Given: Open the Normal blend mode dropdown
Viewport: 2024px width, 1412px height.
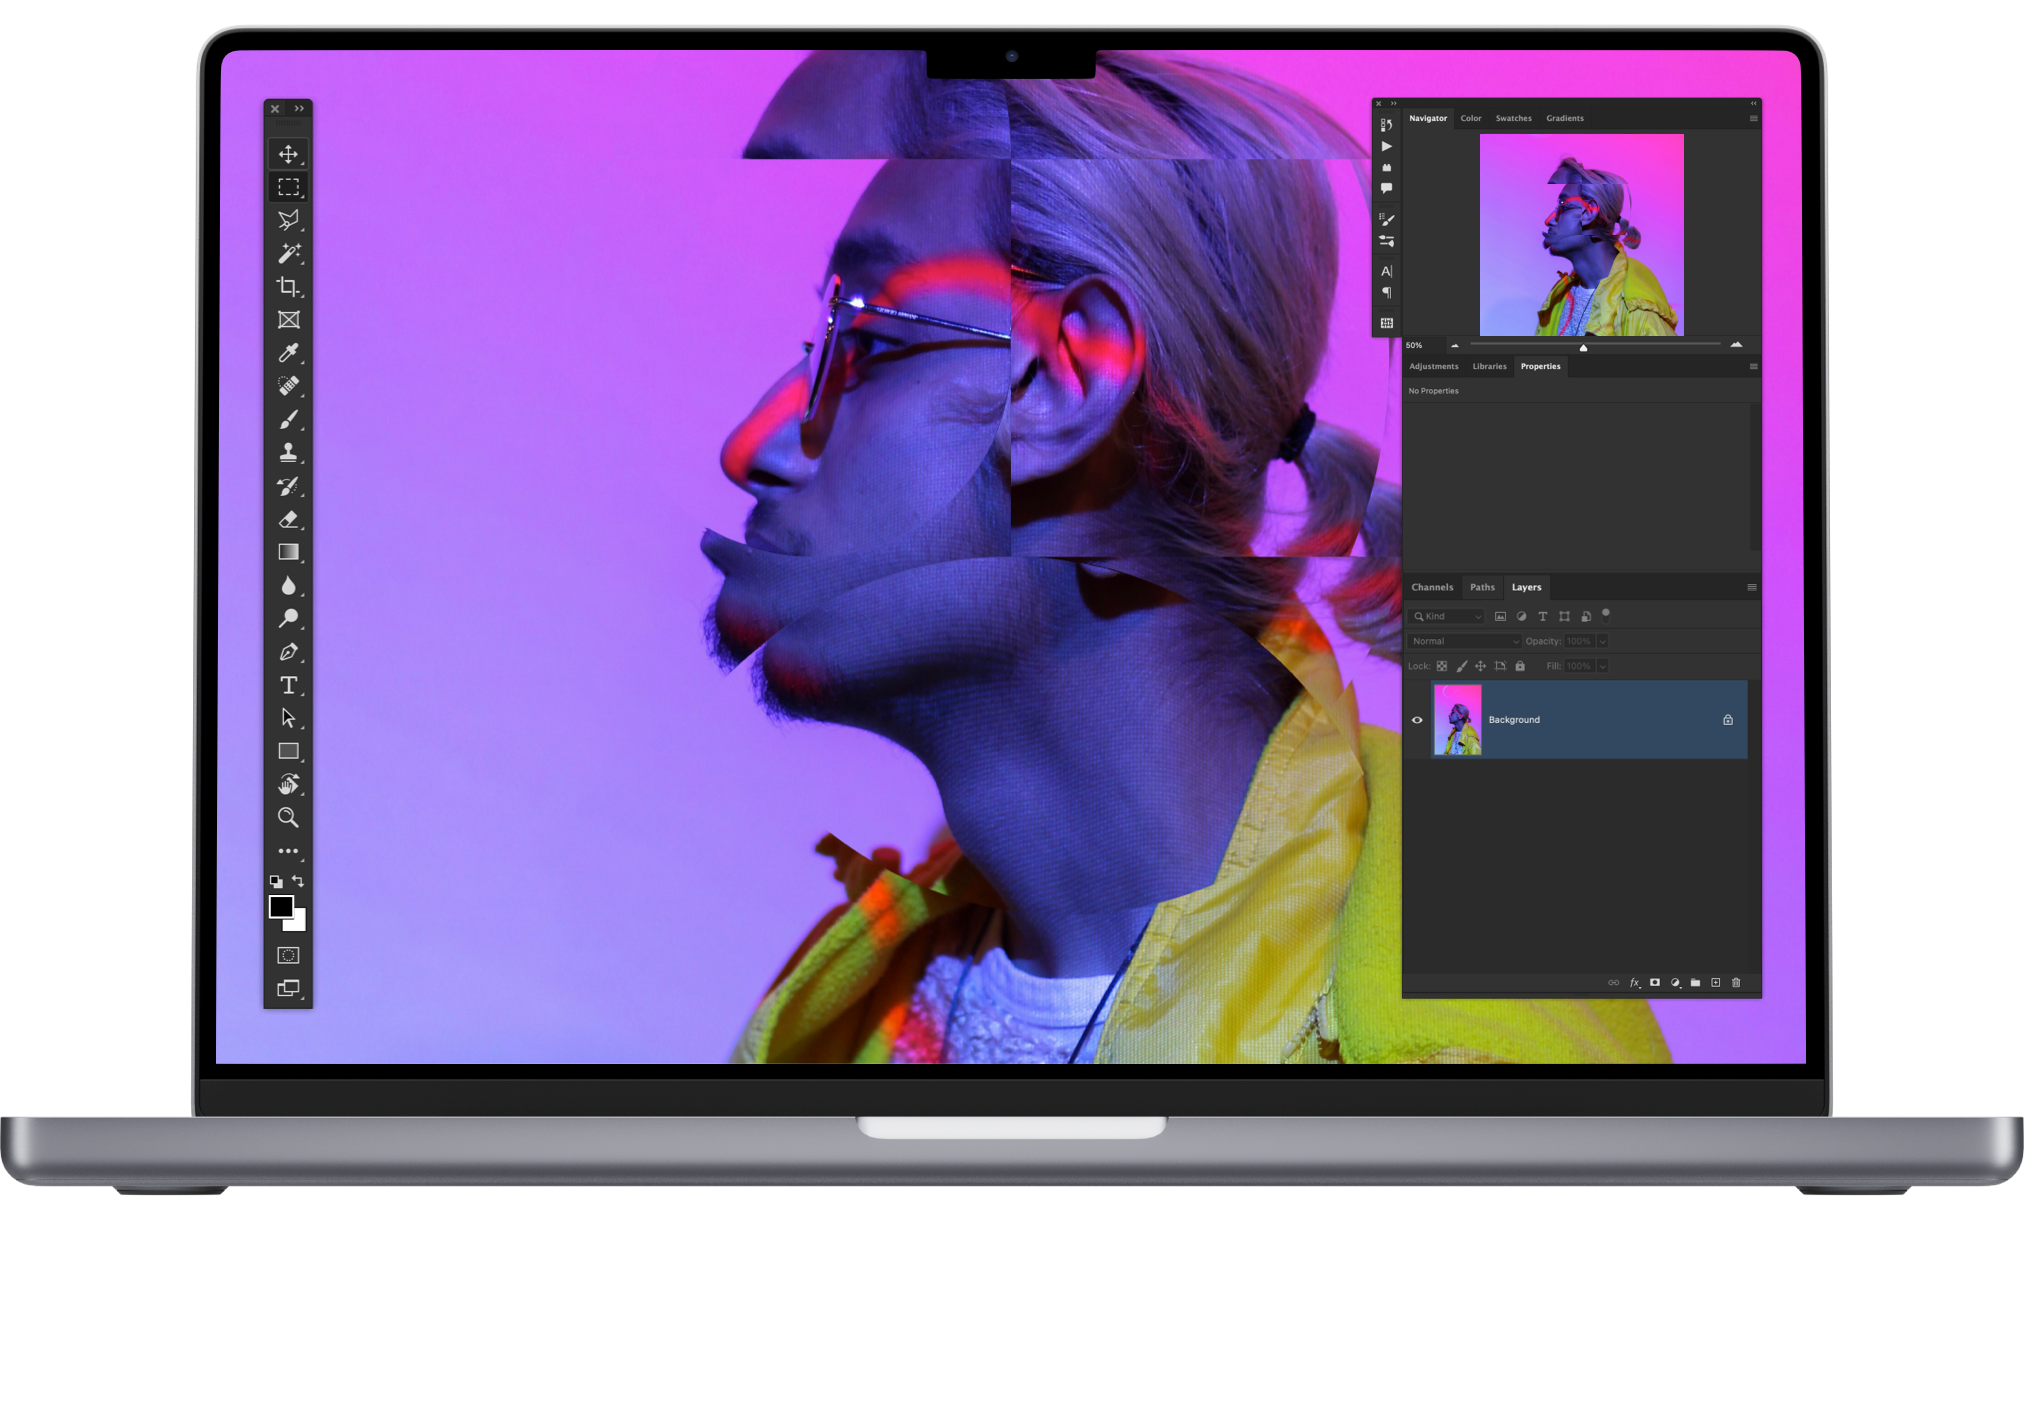Looking at the screenshot, I should tap(1464, 641).
